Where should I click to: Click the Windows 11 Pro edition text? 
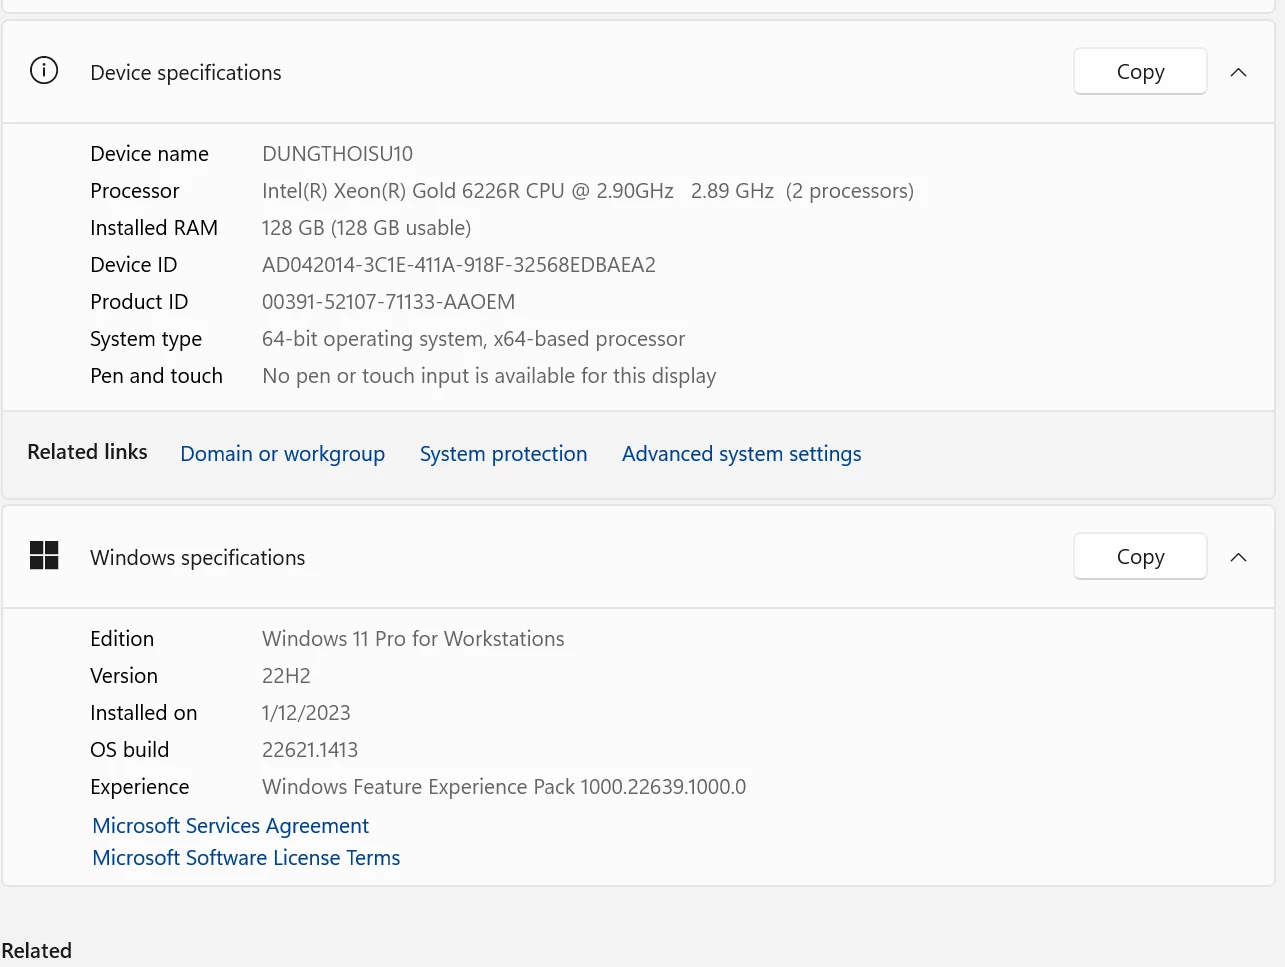(412, 639)
